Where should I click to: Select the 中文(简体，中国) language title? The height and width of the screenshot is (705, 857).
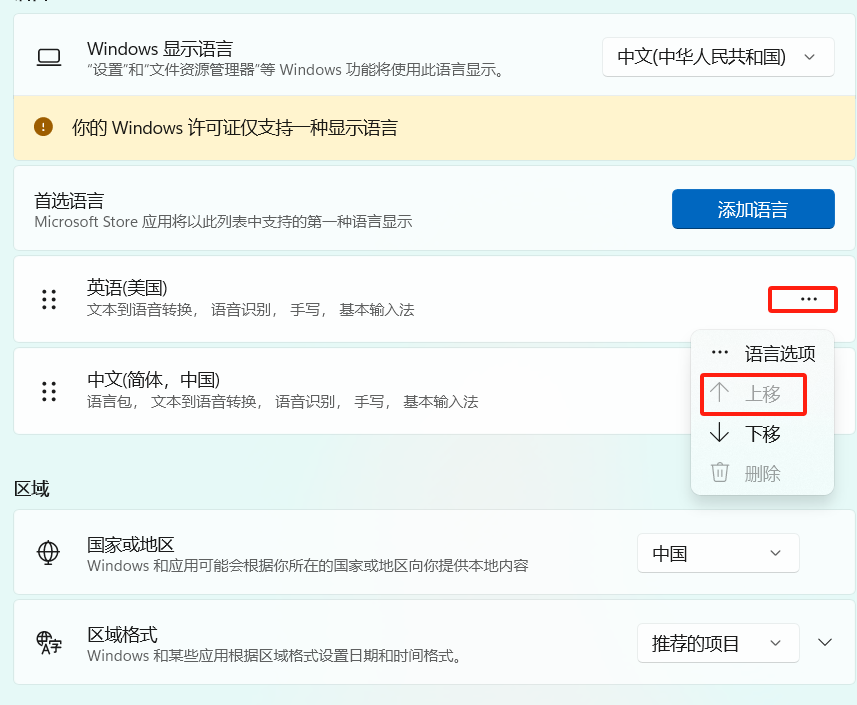point(154,379)
